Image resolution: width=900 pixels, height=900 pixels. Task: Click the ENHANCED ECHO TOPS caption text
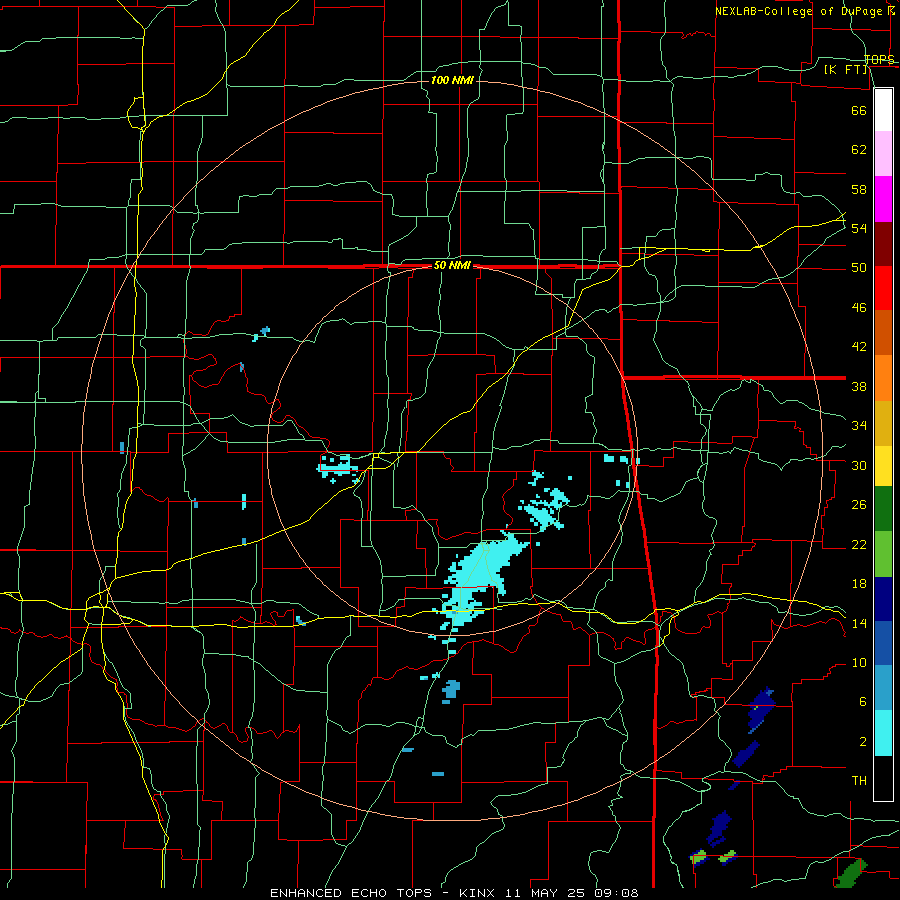pyautogui.click(x=354, y=893)
